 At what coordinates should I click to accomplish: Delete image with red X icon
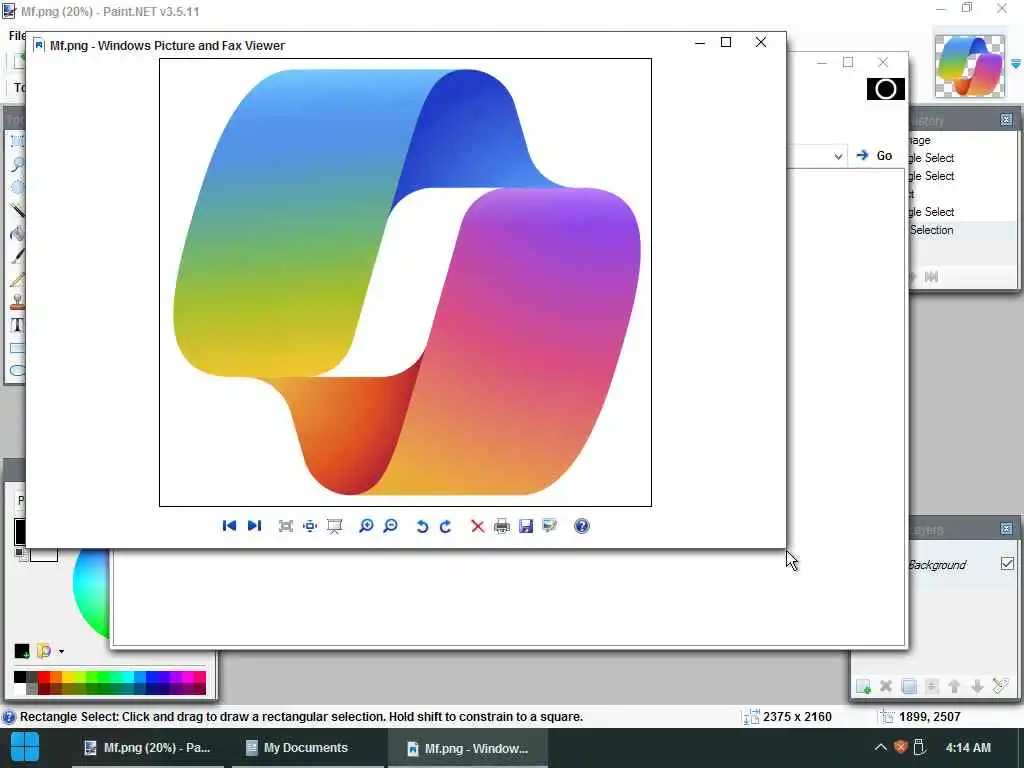click(477, 526)
